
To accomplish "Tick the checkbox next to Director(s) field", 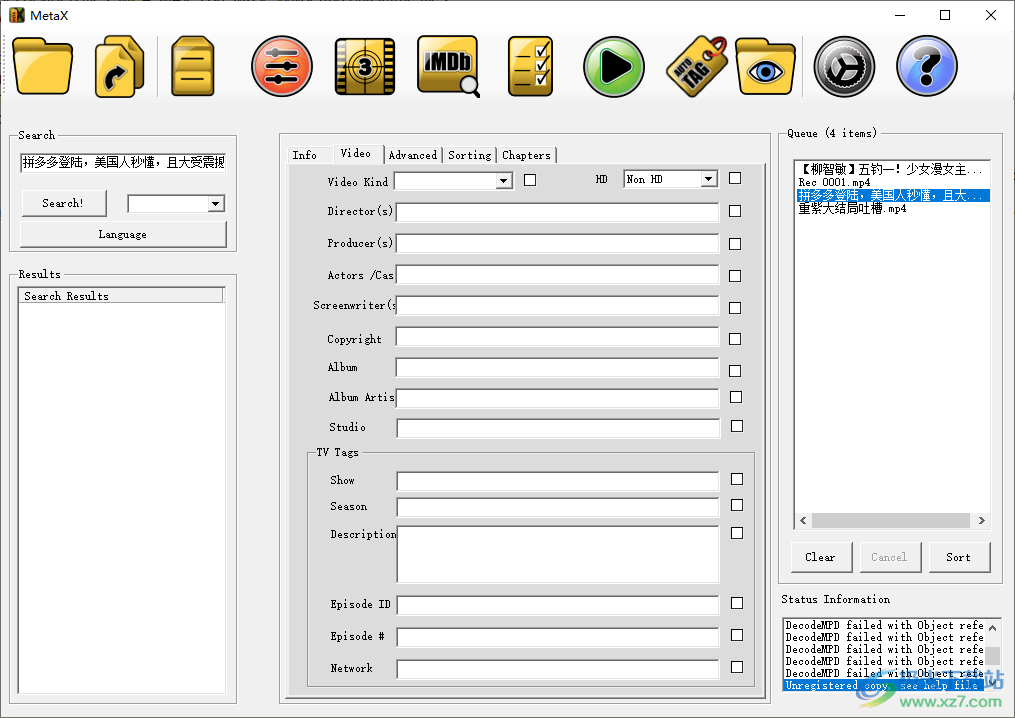I will pyautogui.click(x=735, y=212).
